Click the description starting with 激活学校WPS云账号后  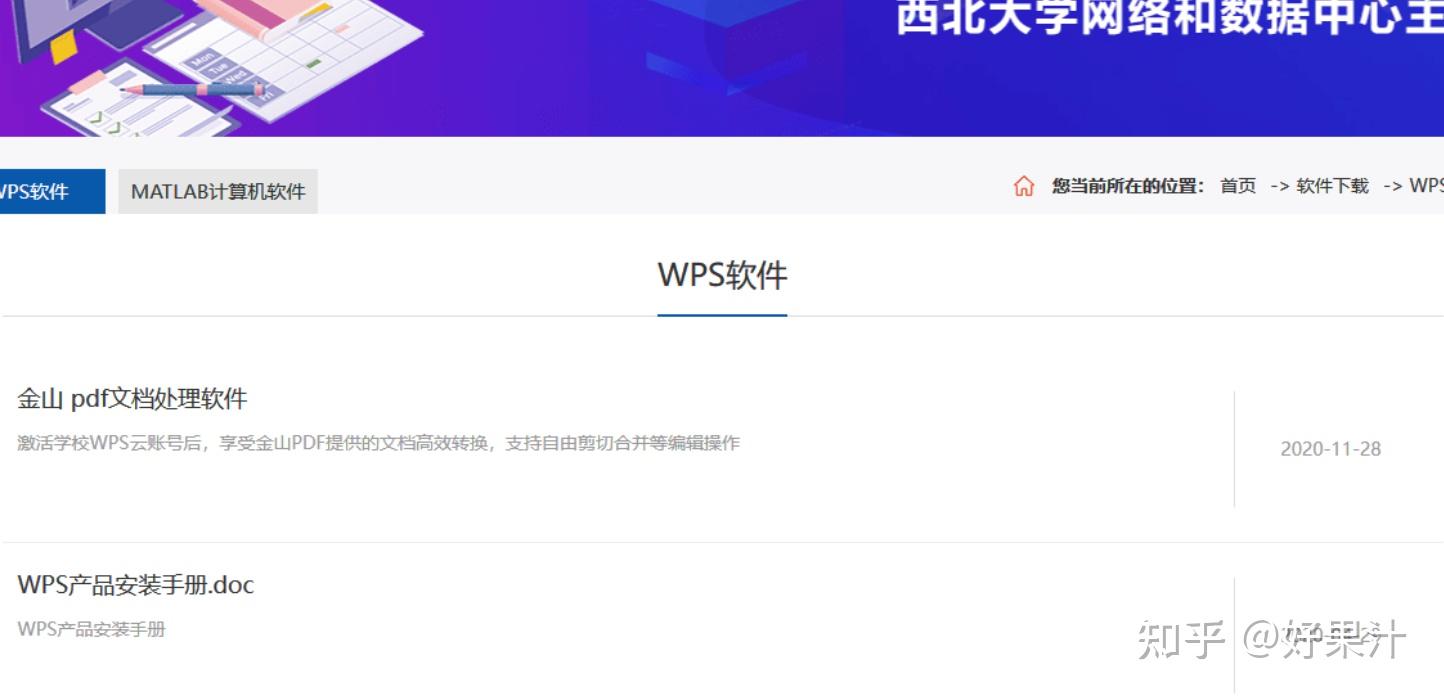tap(379, 443)
